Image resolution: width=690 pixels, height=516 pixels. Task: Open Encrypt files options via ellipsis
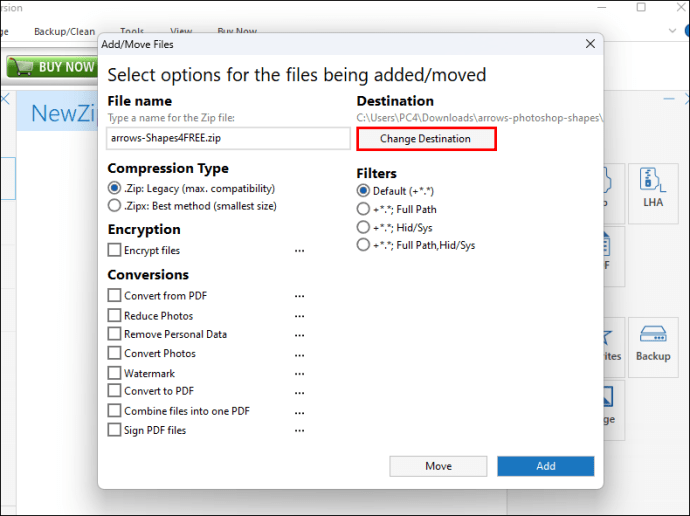click(299, 251)
